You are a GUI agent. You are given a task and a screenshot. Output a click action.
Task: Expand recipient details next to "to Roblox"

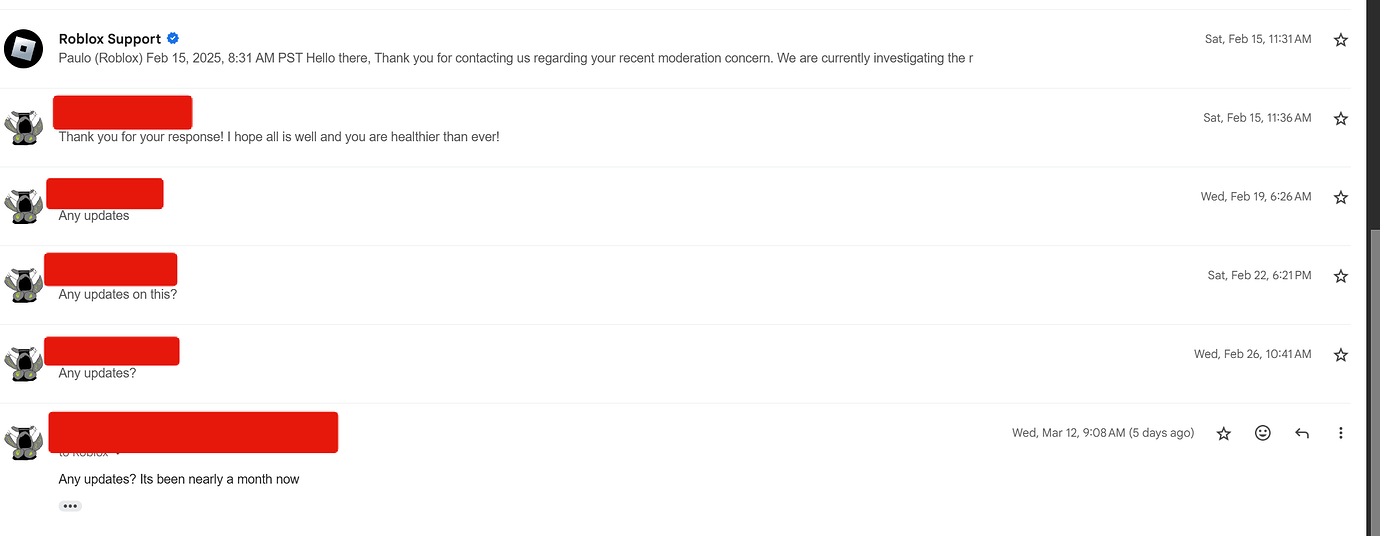pos(119,454)
